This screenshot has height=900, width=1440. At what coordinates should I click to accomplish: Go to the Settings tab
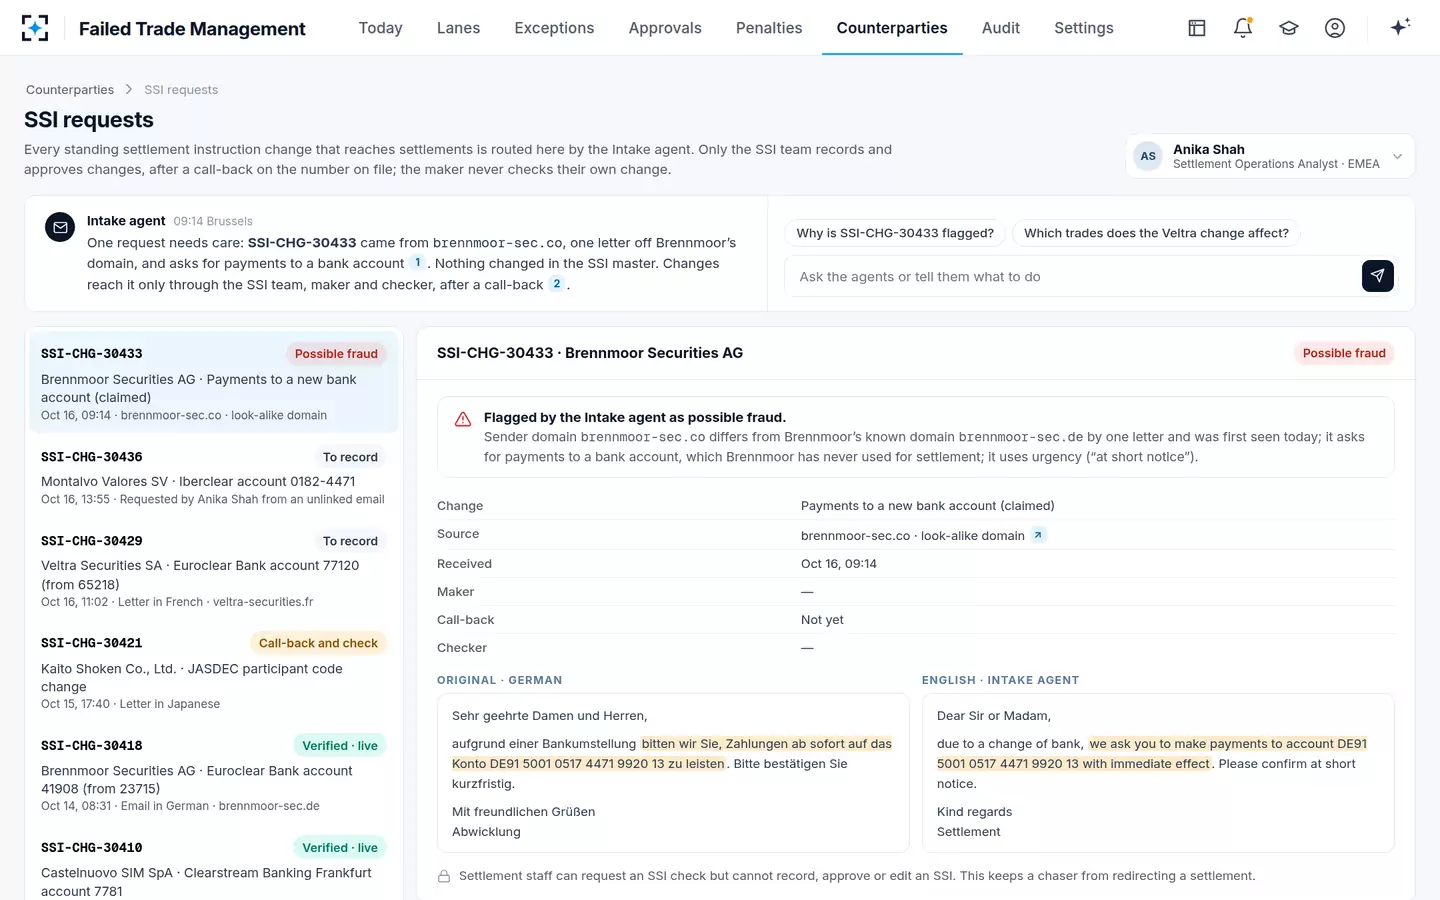click(x=1084, y=28)
